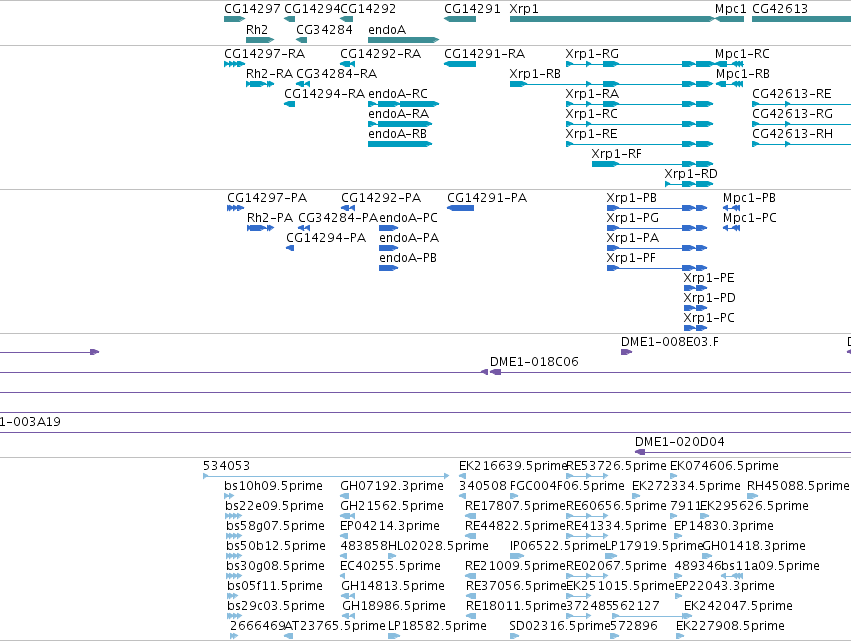
Task: Select transcript endoA-RA
Action: click(398, 114)
